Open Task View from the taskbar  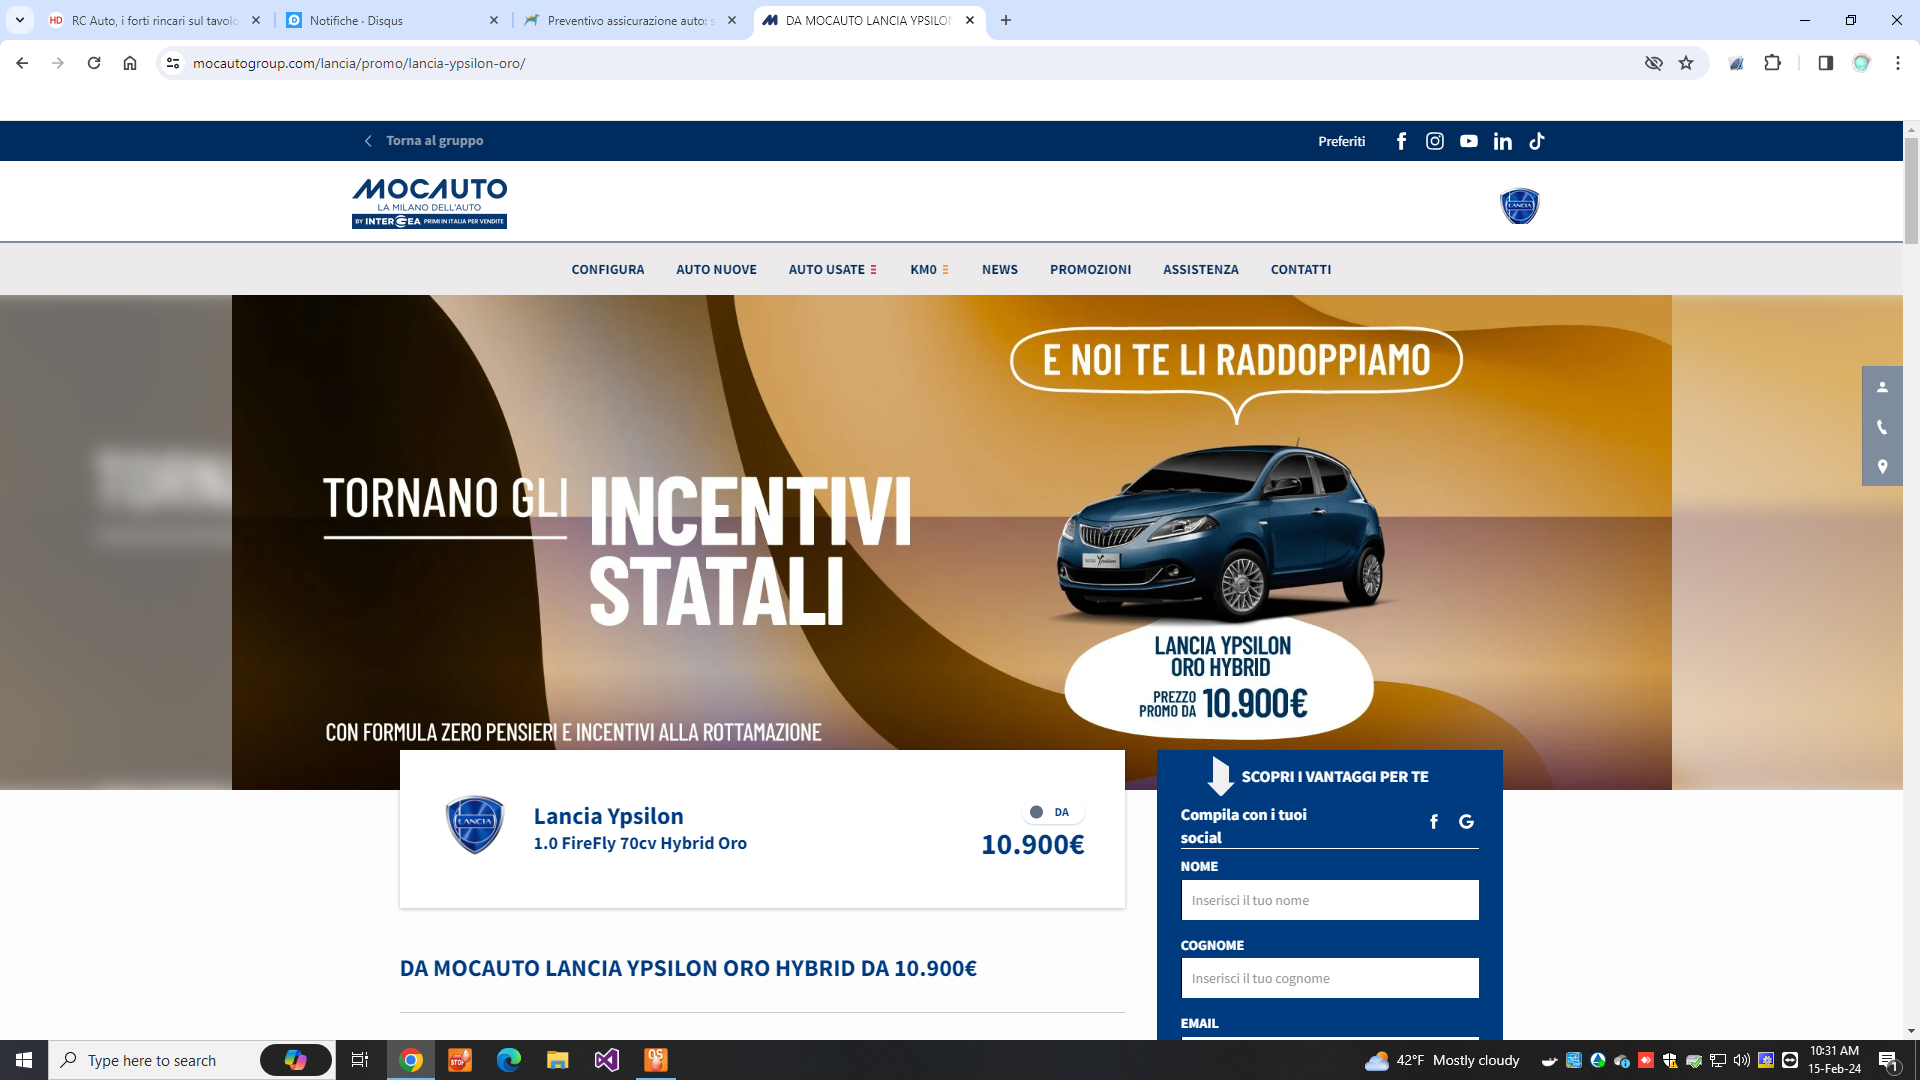[360, 1060]
